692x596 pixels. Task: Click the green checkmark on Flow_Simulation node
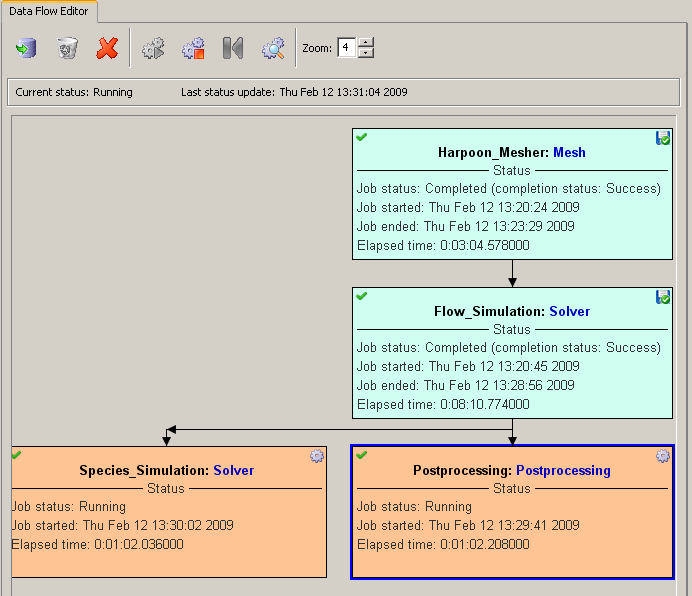point(361,296)
